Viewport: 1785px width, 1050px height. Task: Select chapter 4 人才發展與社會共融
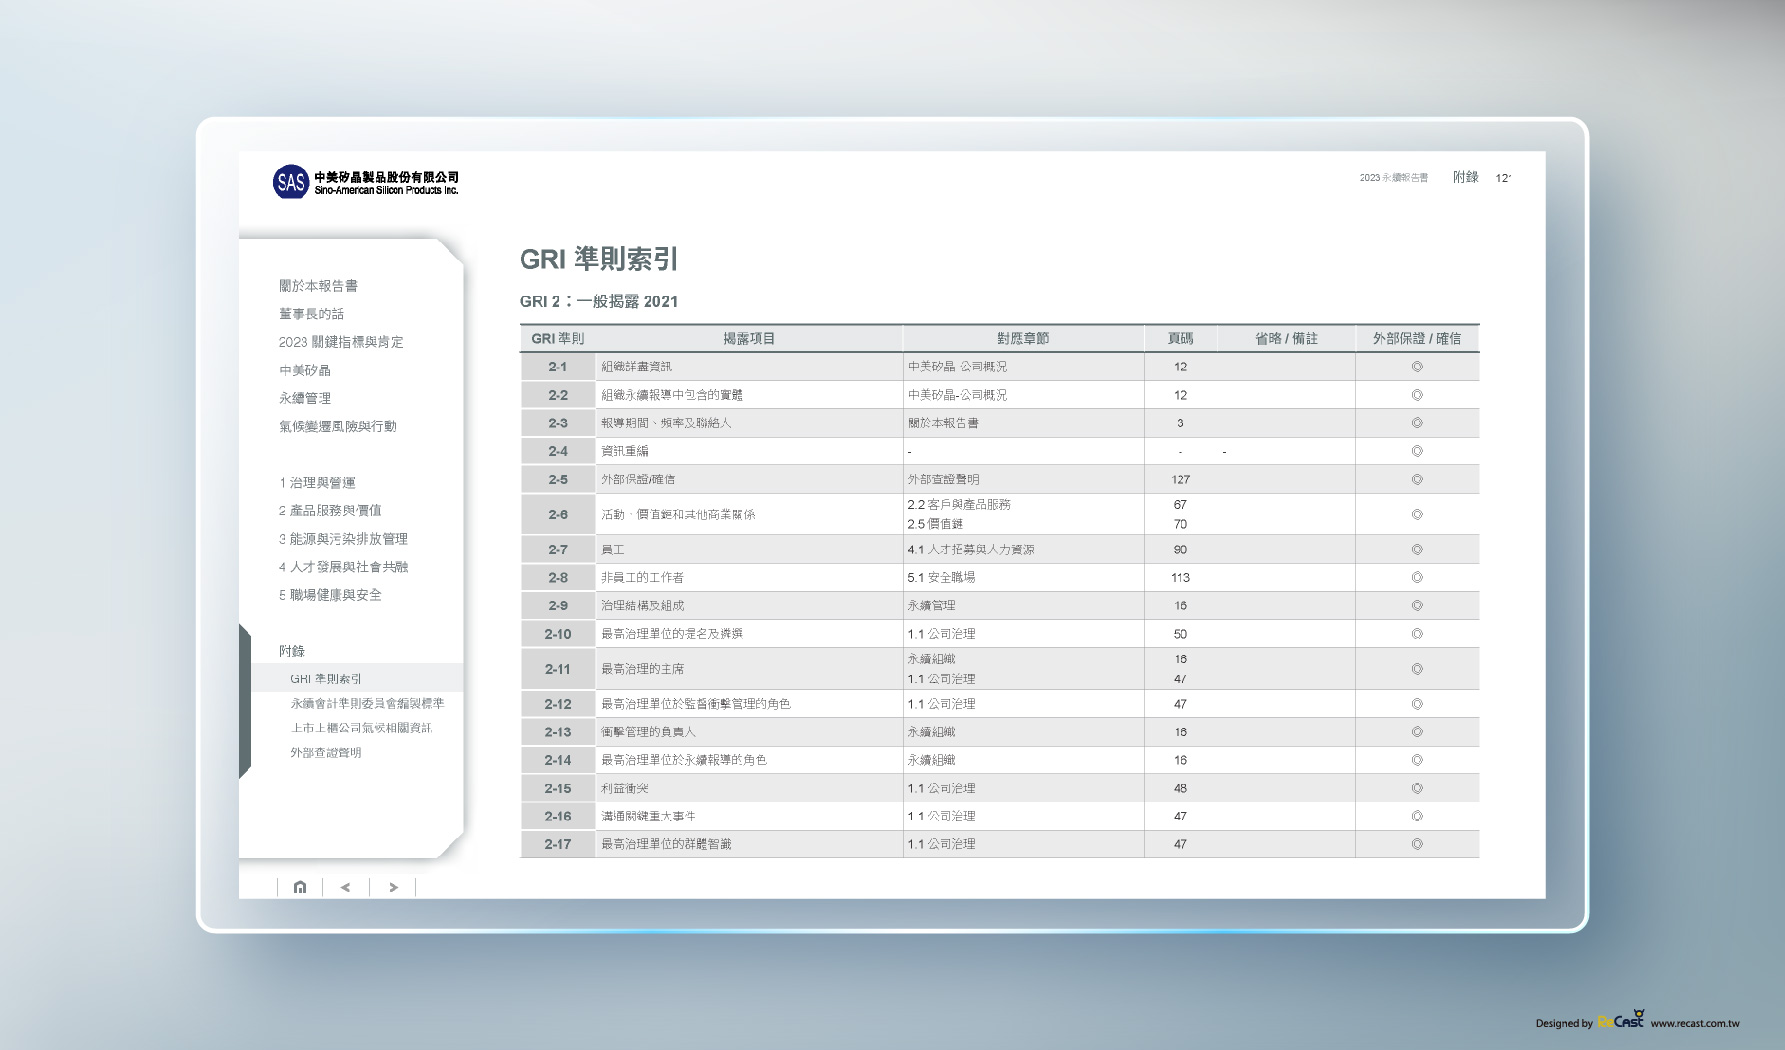(343, 566)
